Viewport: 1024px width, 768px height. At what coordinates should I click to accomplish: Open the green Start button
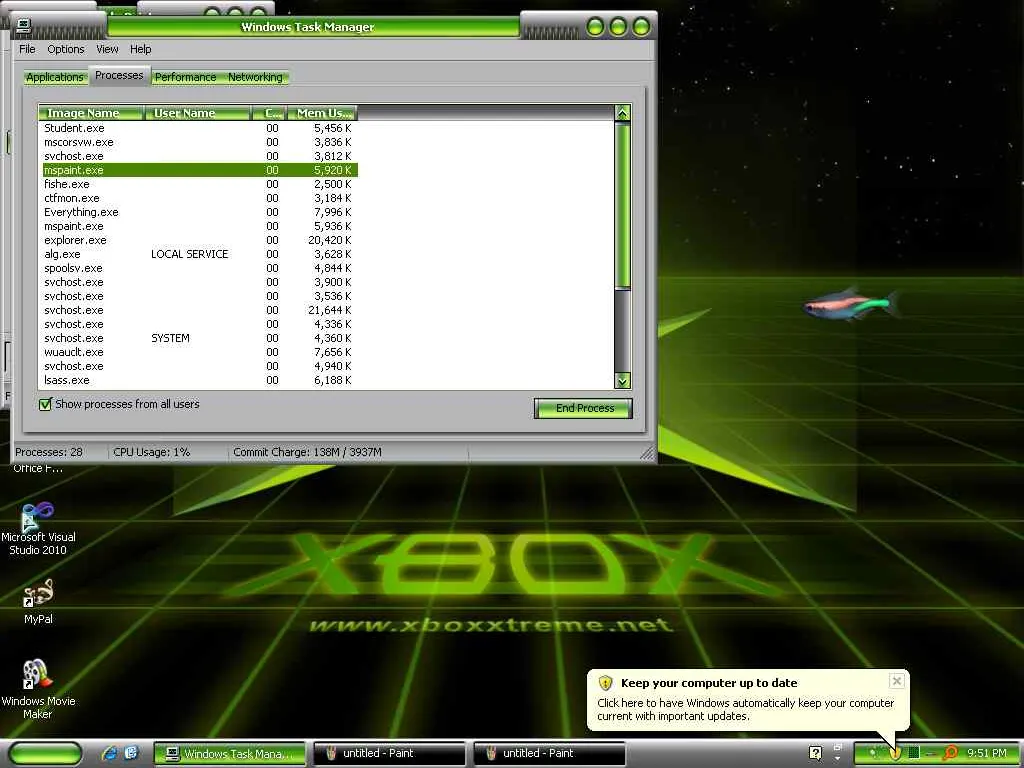pos(46,753)
